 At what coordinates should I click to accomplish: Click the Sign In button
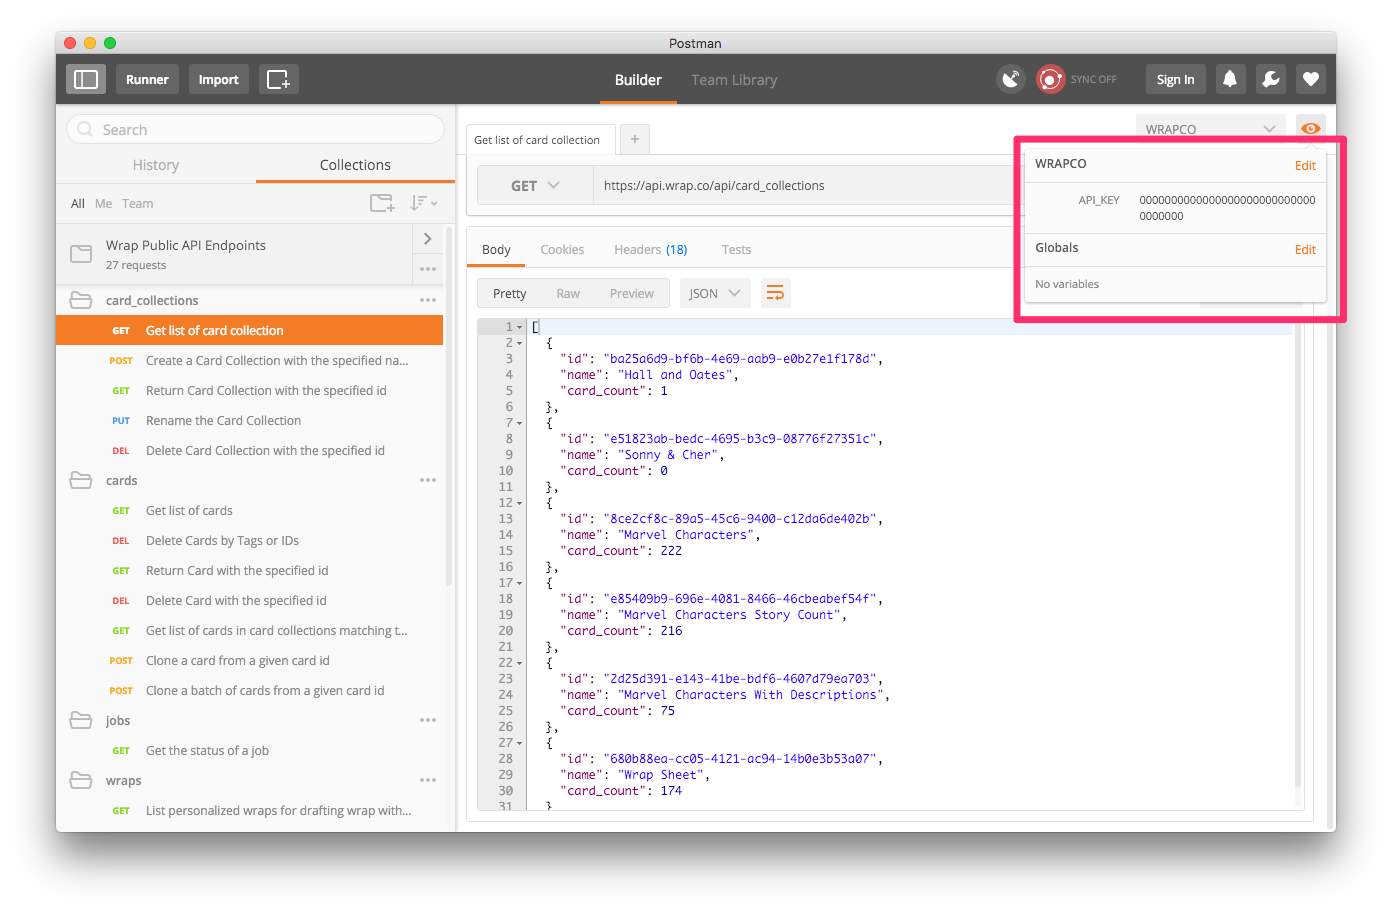click(x=1175, y=79)
